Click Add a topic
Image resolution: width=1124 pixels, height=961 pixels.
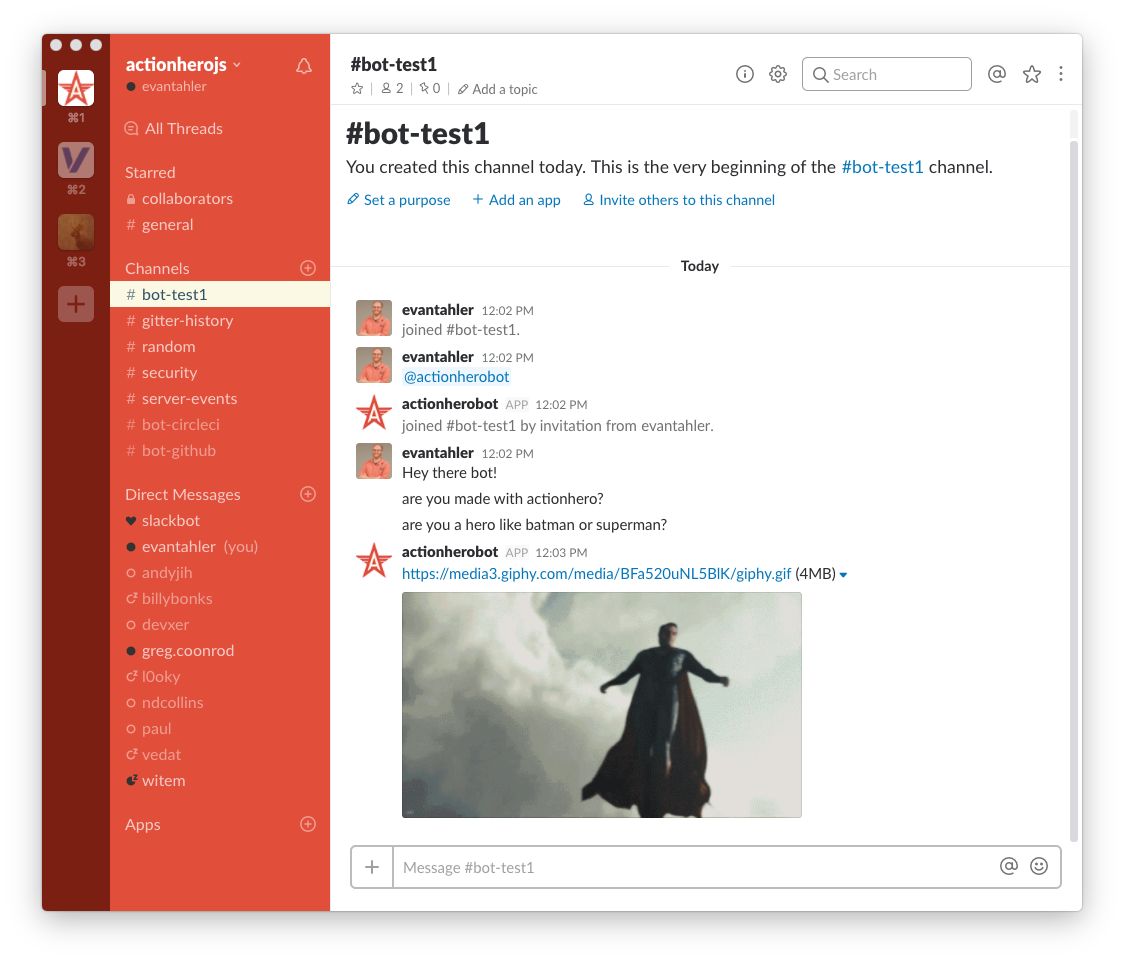(497, 90)
